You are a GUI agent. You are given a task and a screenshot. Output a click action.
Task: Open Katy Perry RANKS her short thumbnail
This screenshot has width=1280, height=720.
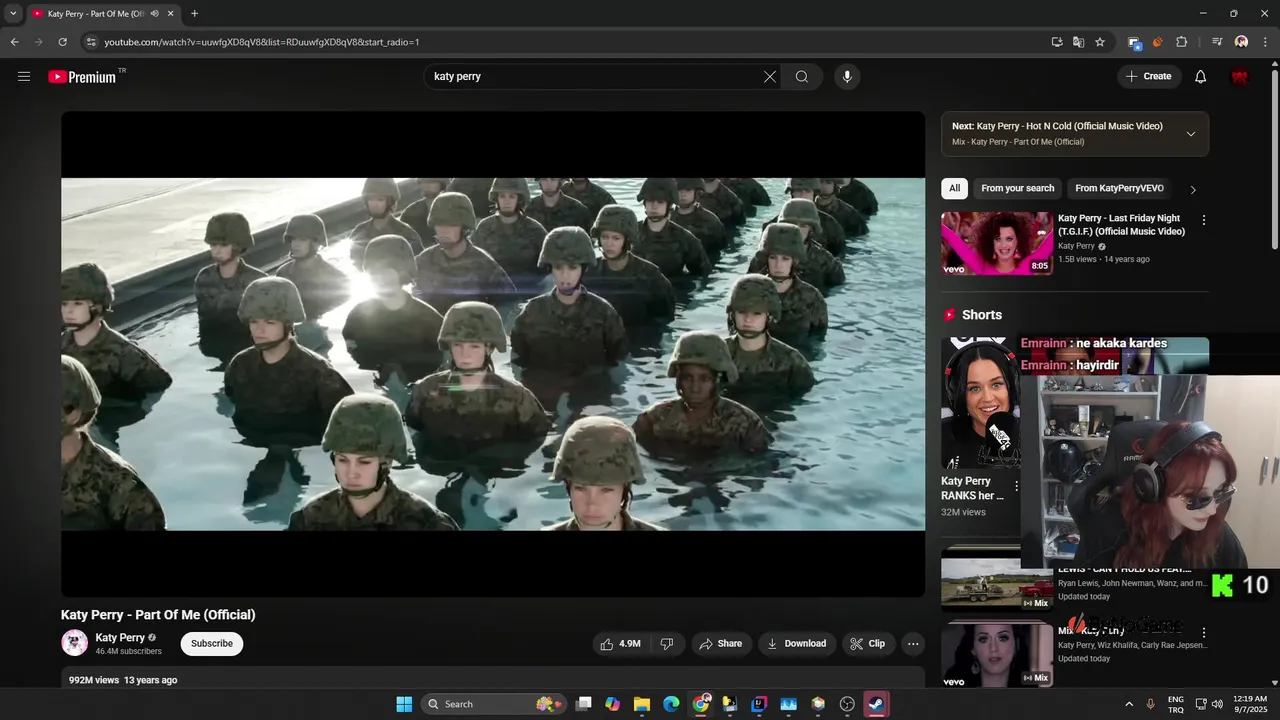(x=980, y=404)
